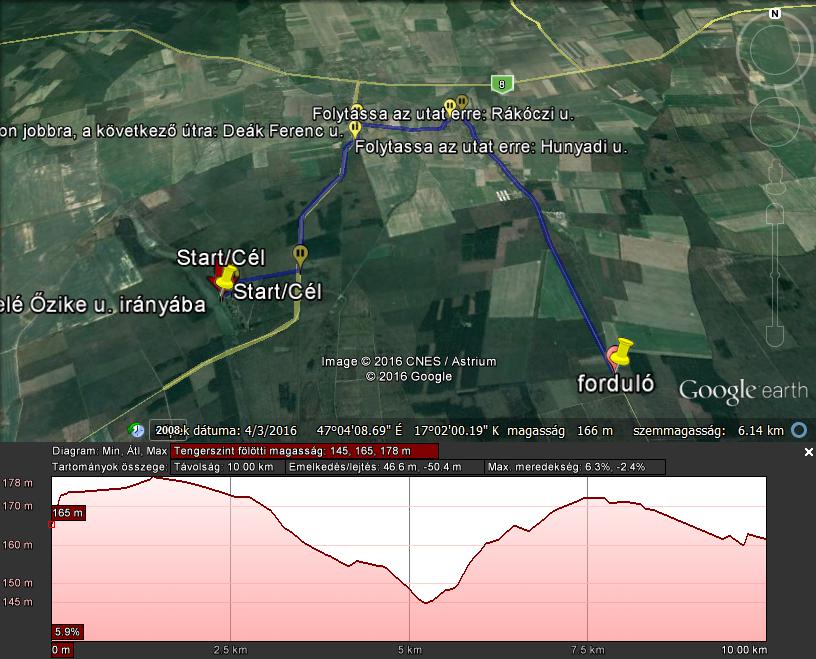The image size is (816, 659).
Task: Click the Emelkedés/lejtés summary field
Action: pos(383,467)
